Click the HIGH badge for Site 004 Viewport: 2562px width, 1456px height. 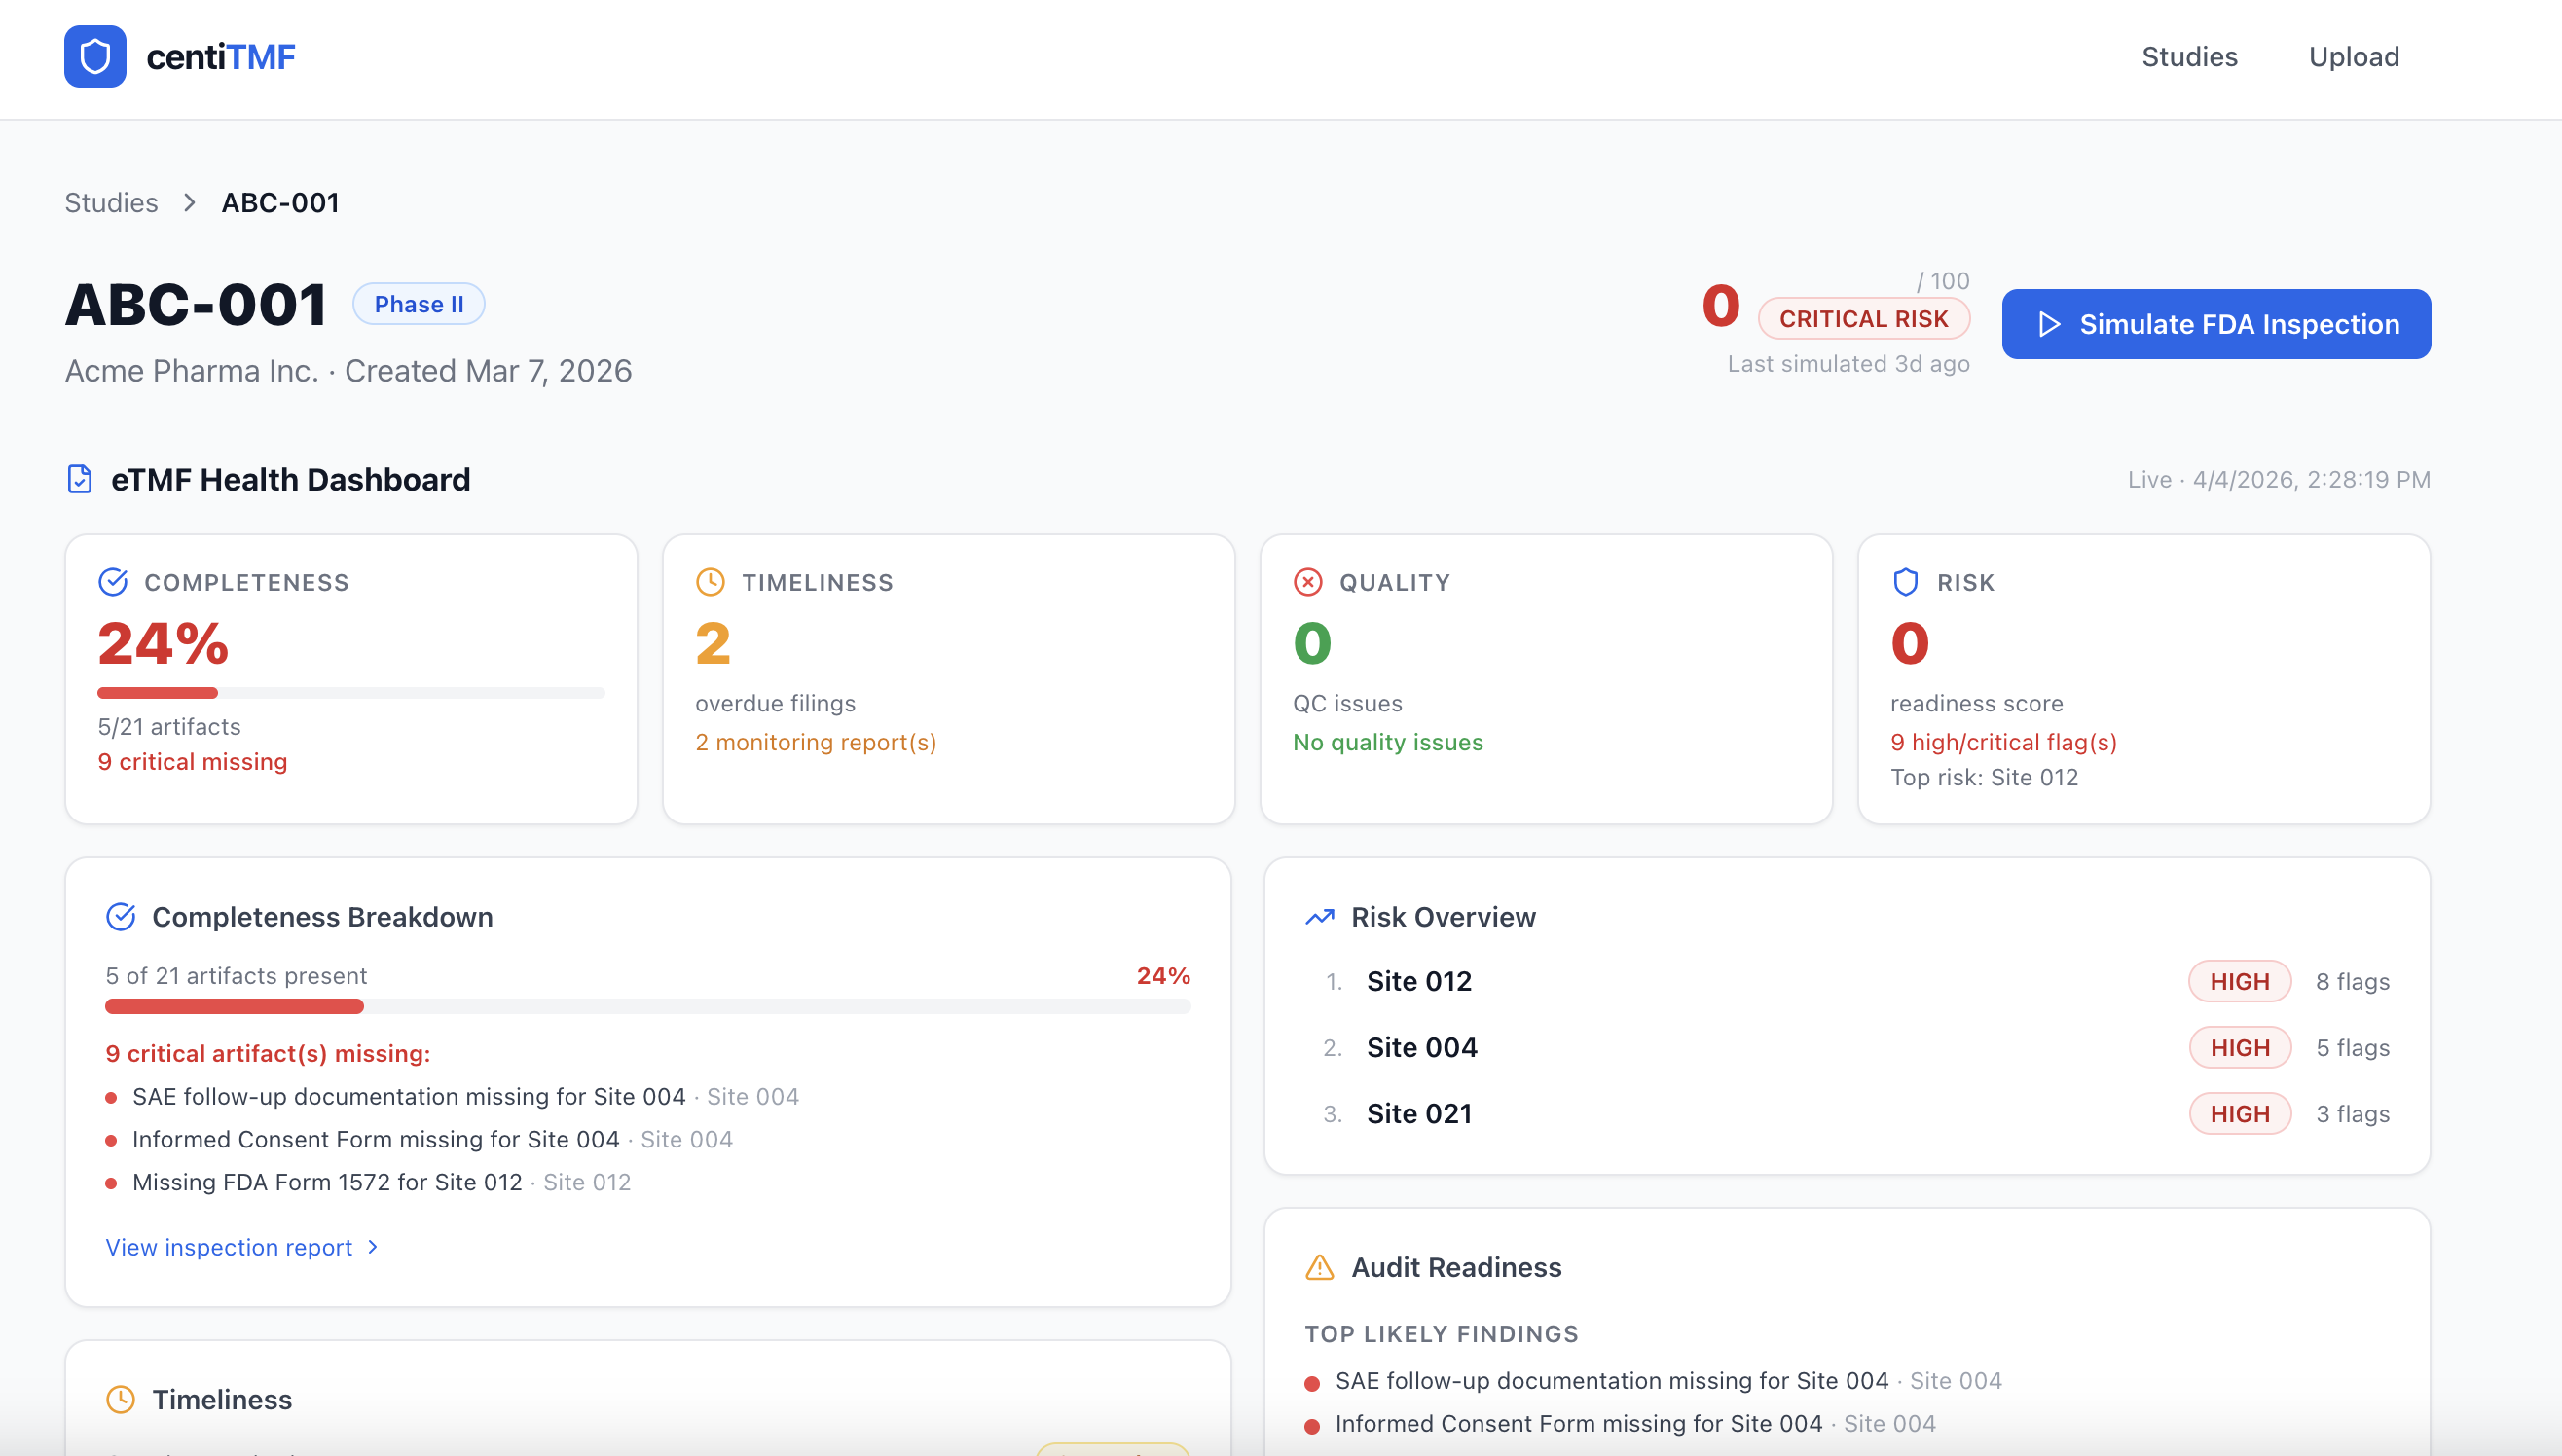[2239, 1047]
